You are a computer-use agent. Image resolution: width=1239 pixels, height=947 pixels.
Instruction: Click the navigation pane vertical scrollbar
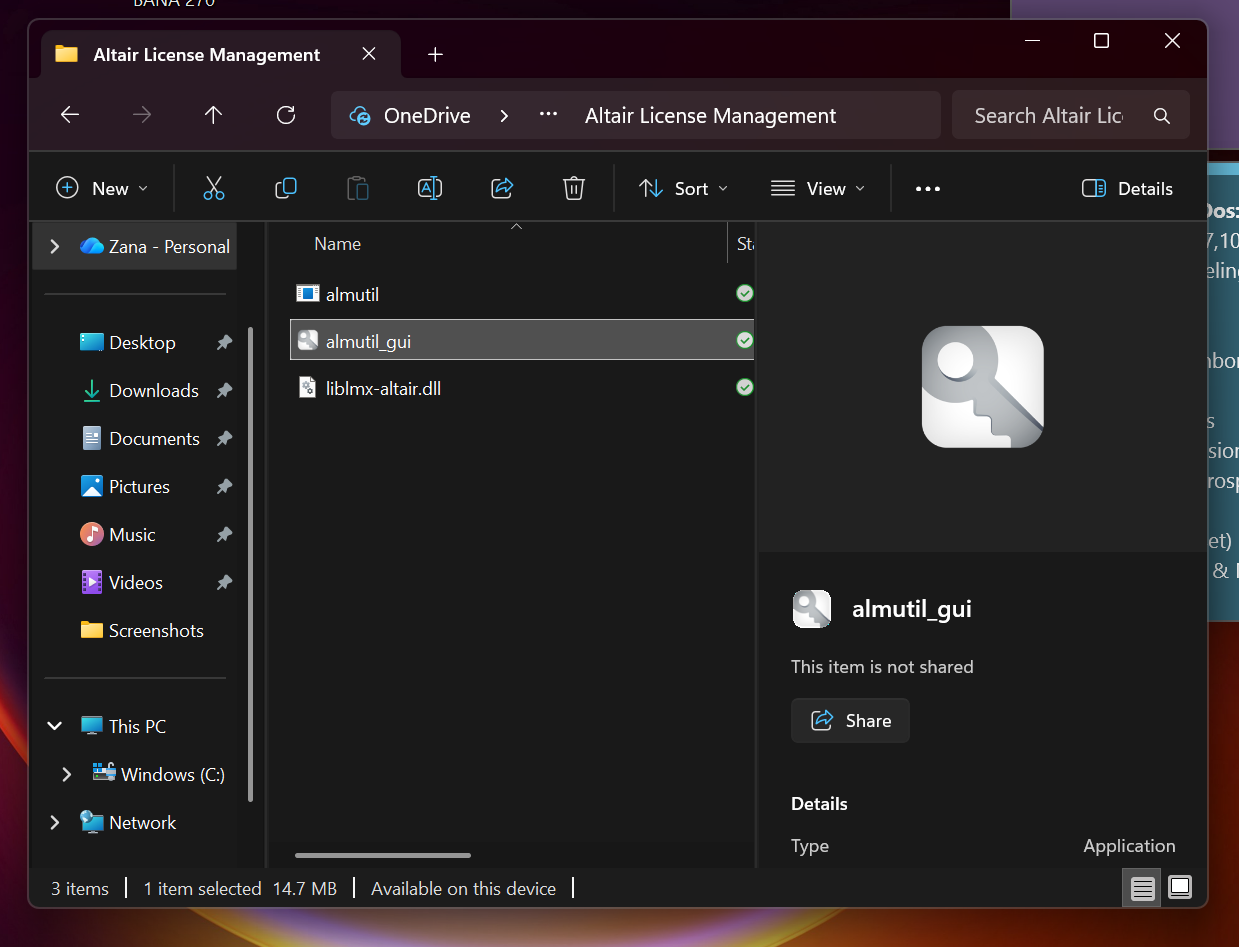click(x=250, y=565)
